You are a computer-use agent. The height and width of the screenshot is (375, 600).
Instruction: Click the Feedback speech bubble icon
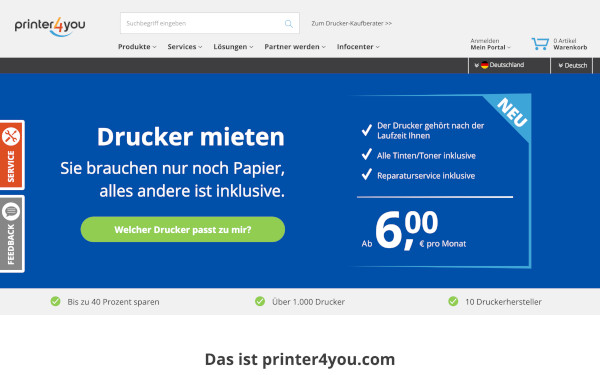(11, 211)
